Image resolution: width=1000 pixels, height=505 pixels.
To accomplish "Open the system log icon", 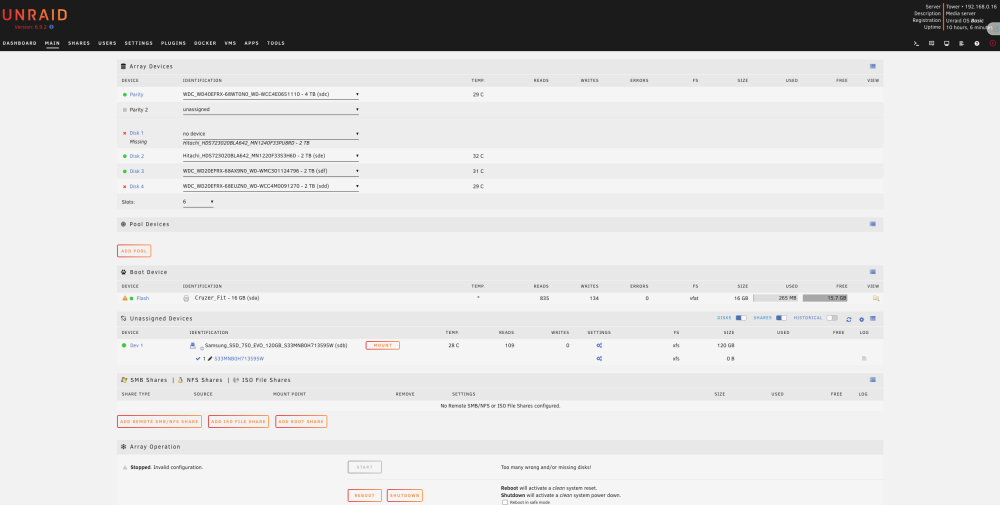I will pyautogui.click(x=962, y=43).
